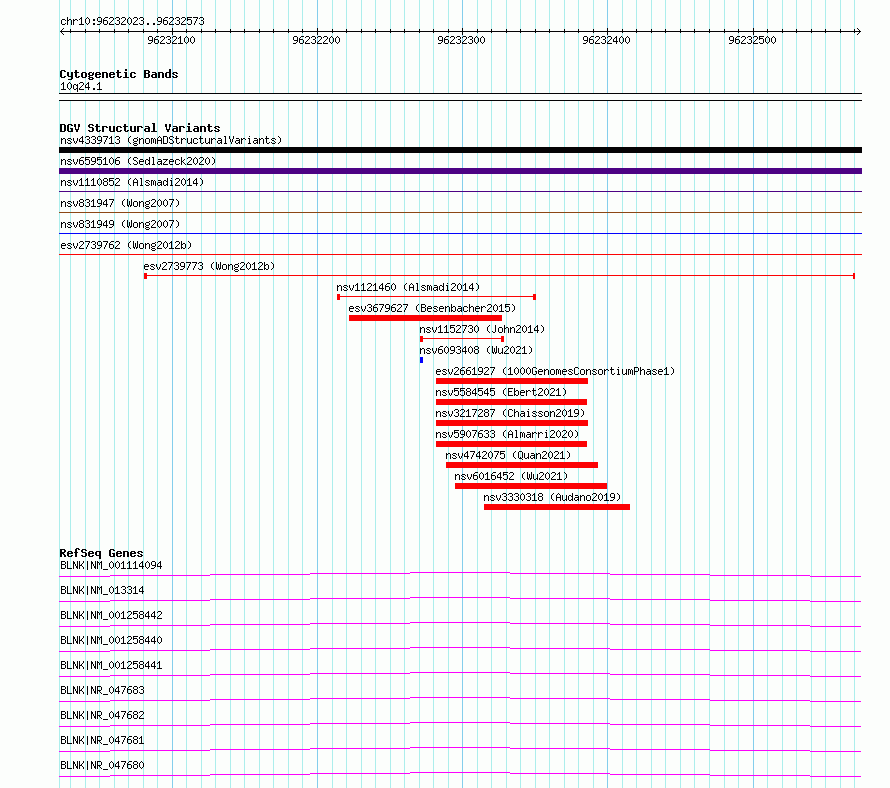This screenshot has height=788, width=890.
Task: Click ruler position 96232500
Action: click(x=752, y=40)
